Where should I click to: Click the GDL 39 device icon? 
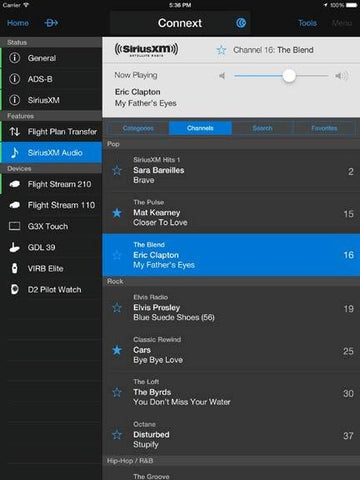pos(14,247)
